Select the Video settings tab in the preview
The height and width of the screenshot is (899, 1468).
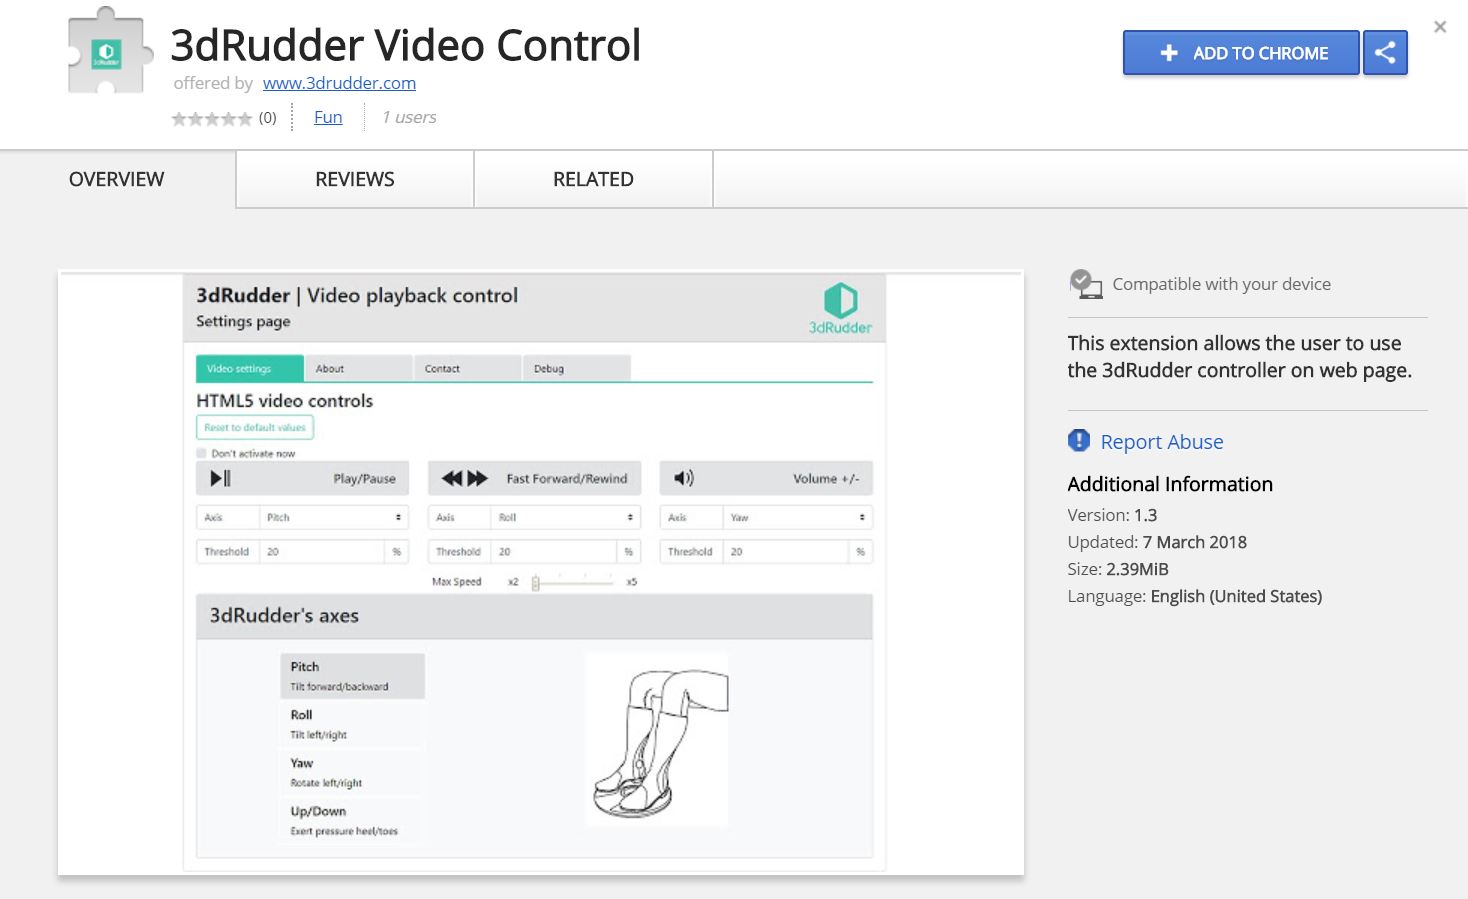point(249,368)
